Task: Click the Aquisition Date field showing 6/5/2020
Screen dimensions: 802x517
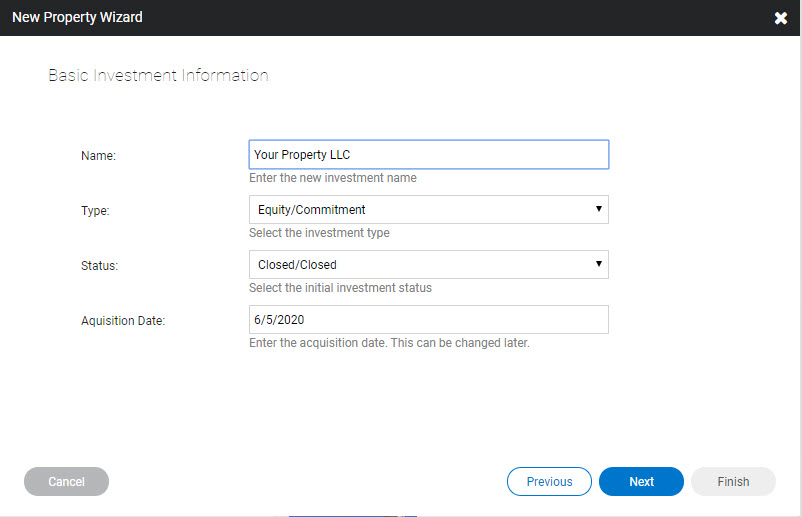Action: [x=429, y=320]
